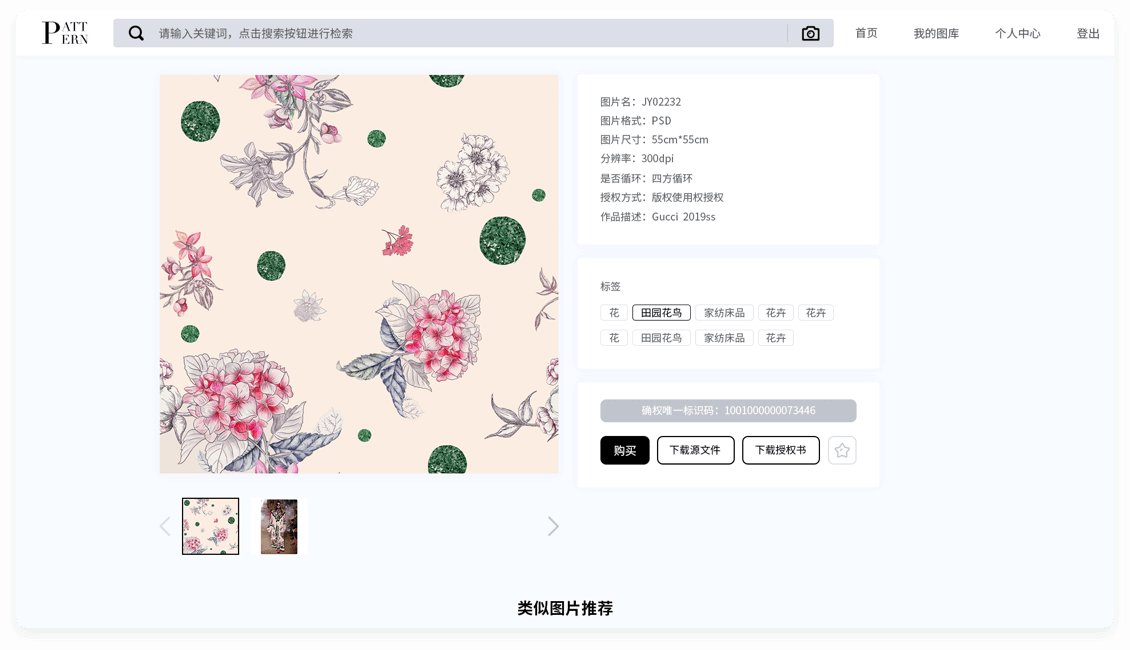This screenshot has height=650, width=1130.
Task: Open the 首页 nav item
Action: tap(866, 33)
